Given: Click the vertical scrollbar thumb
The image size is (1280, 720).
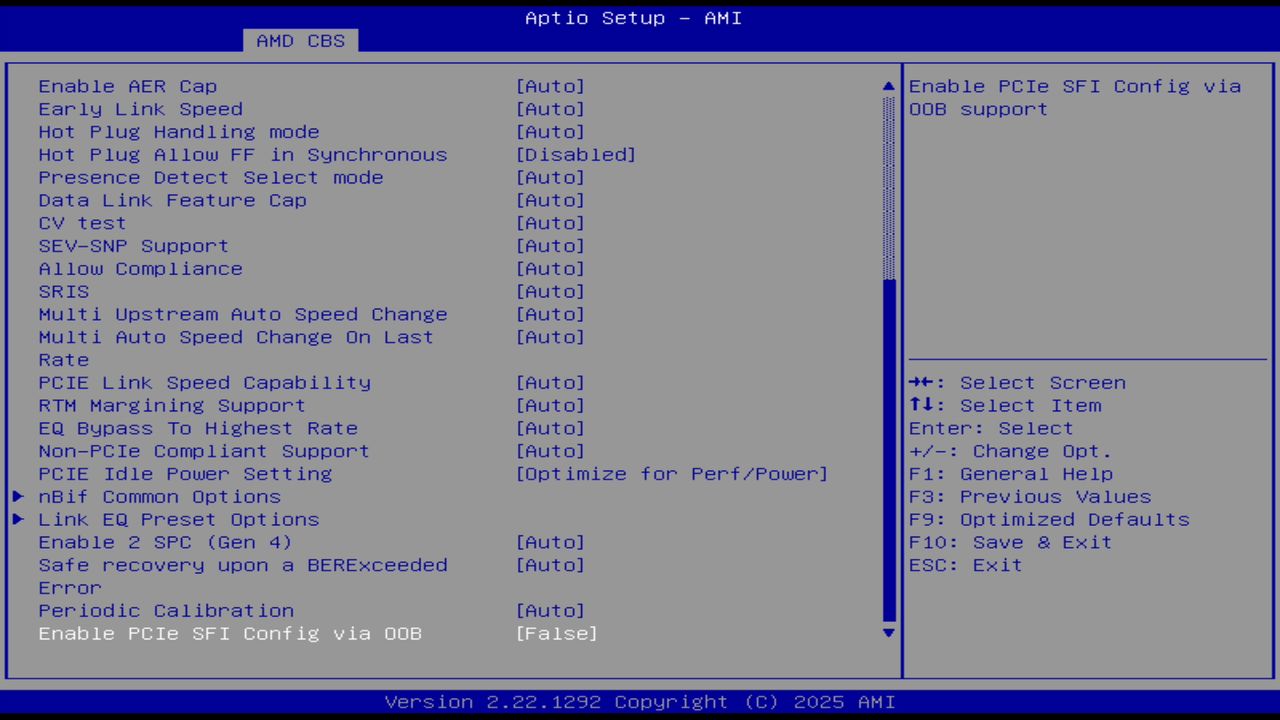Looking at the screenshot, I should pyautogui.click(x=889, y=450).
